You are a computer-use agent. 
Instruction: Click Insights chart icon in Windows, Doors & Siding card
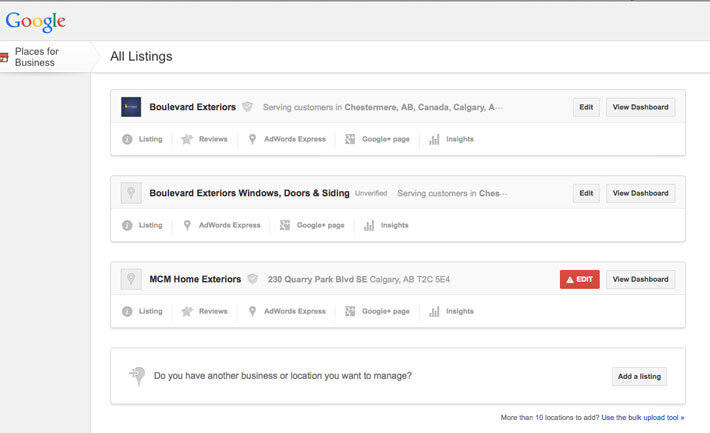[369, 225]
